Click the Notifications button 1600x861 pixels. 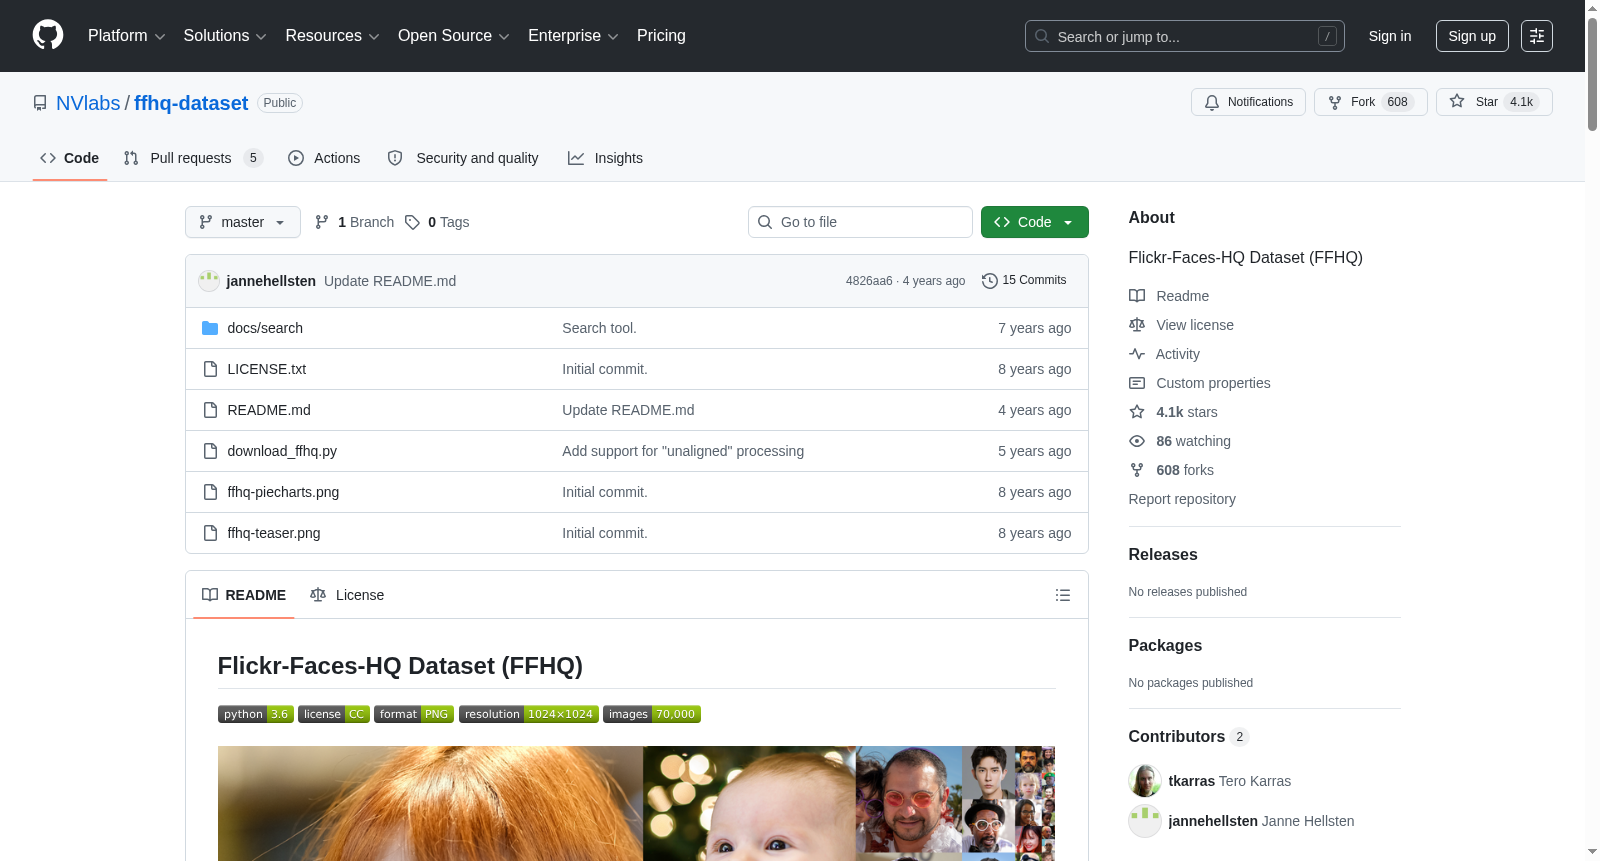pyautogui.click(x=1248, y=102)
